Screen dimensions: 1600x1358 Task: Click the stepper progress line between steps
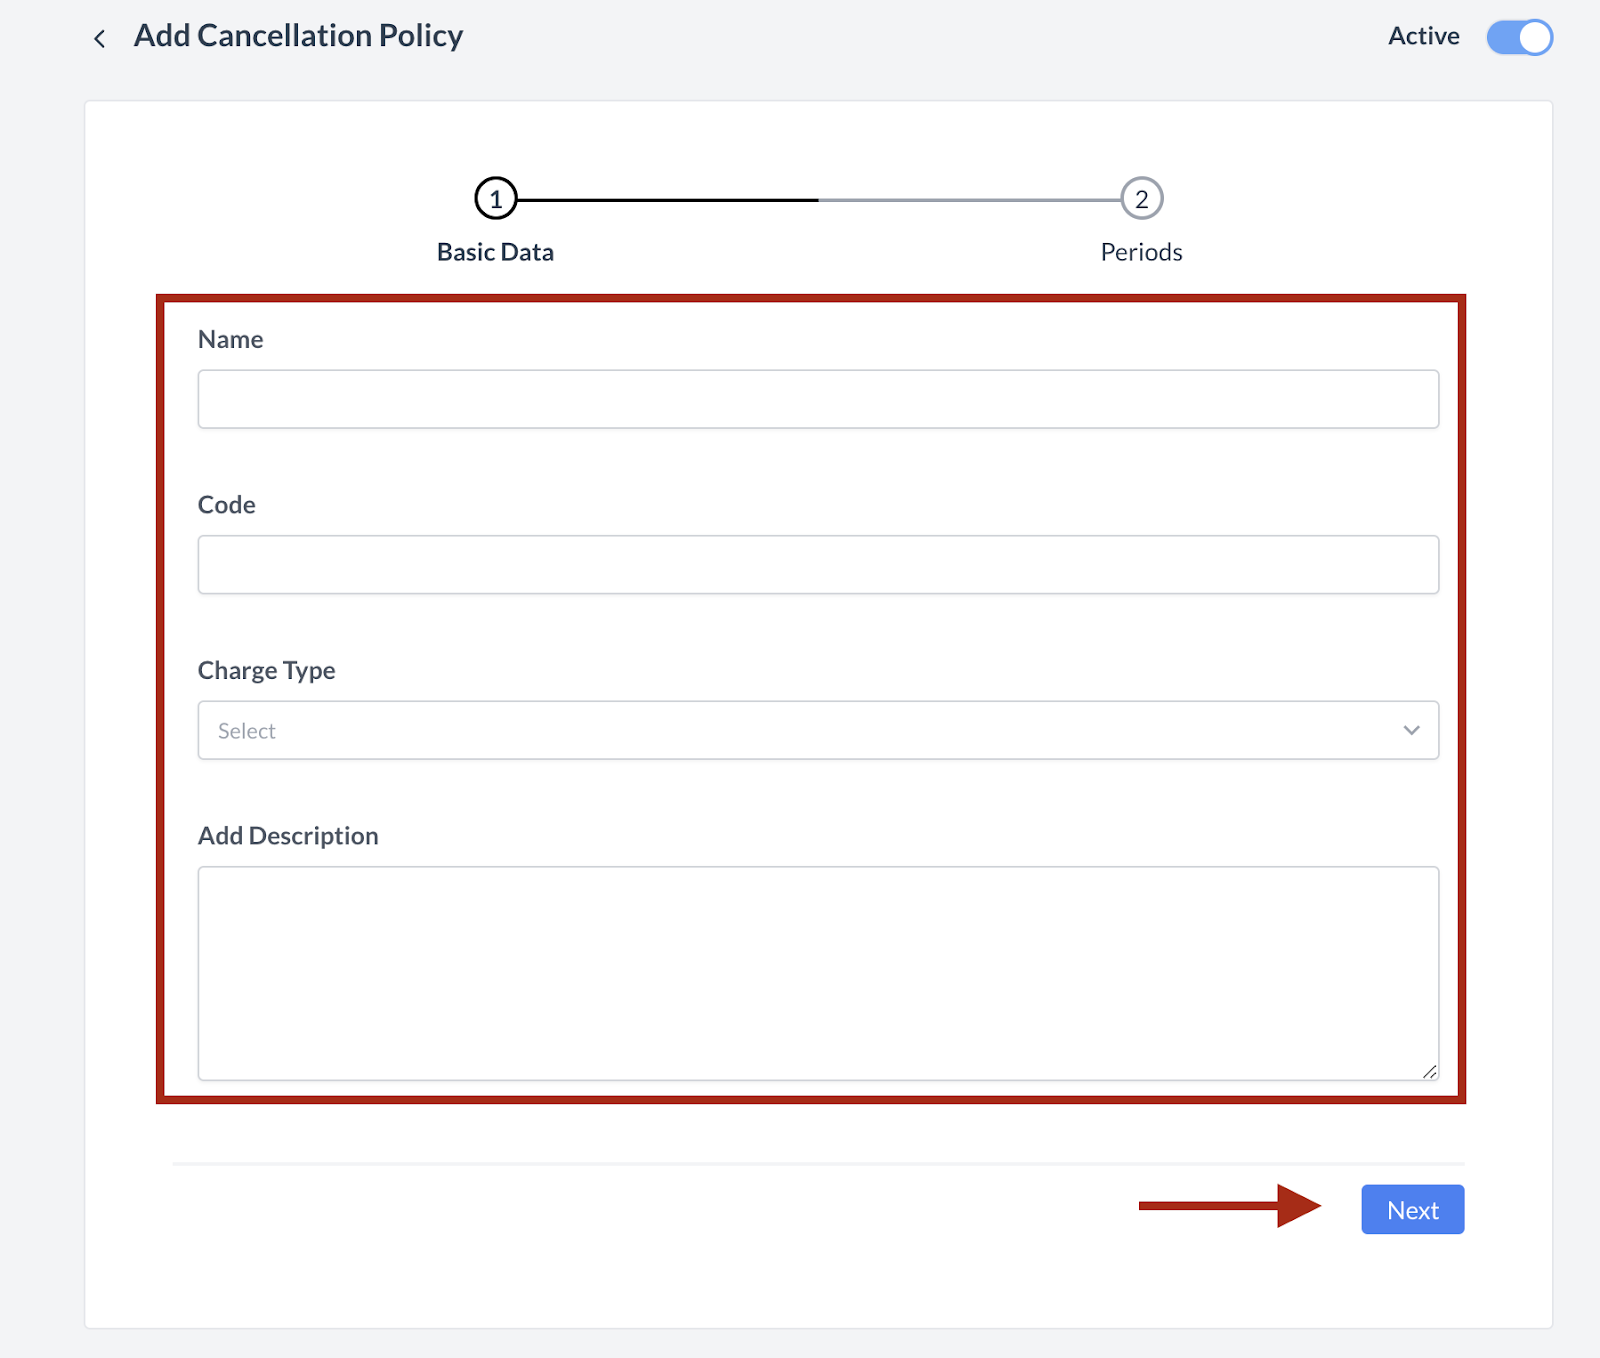[818, 200]
